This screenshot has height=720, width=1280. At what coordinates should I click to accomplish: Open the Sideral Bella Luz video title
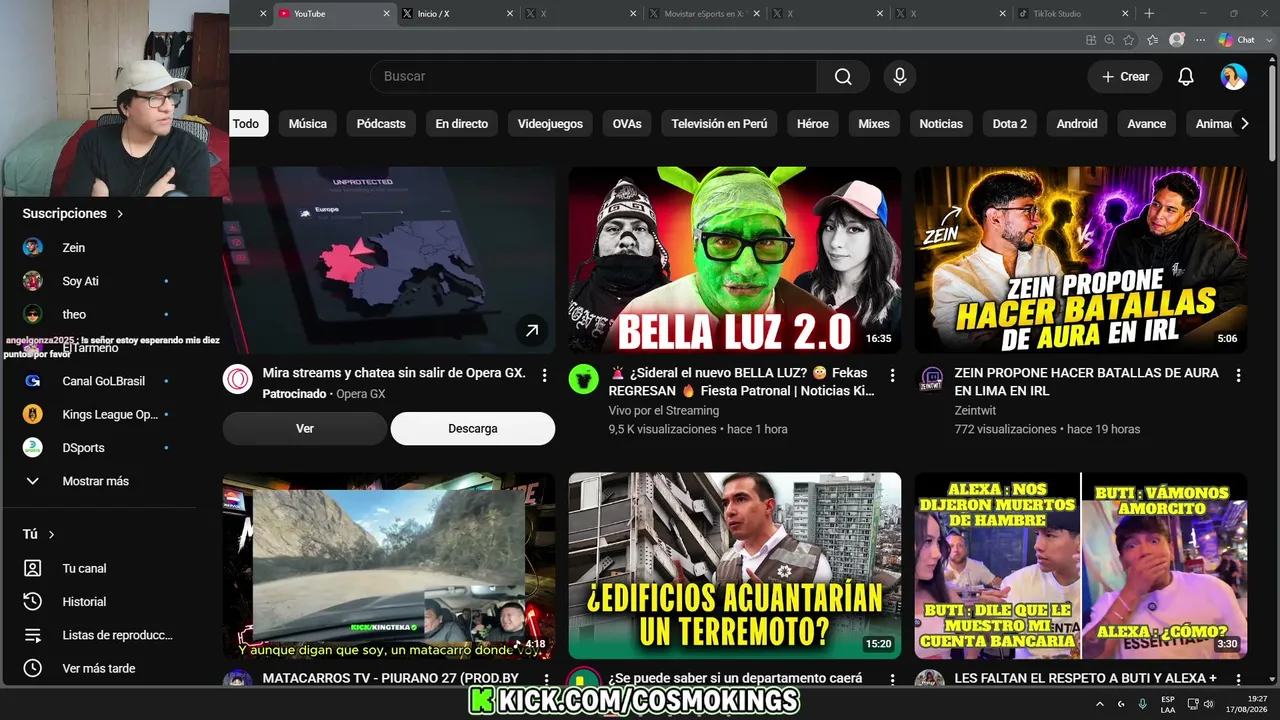(742, 381)
